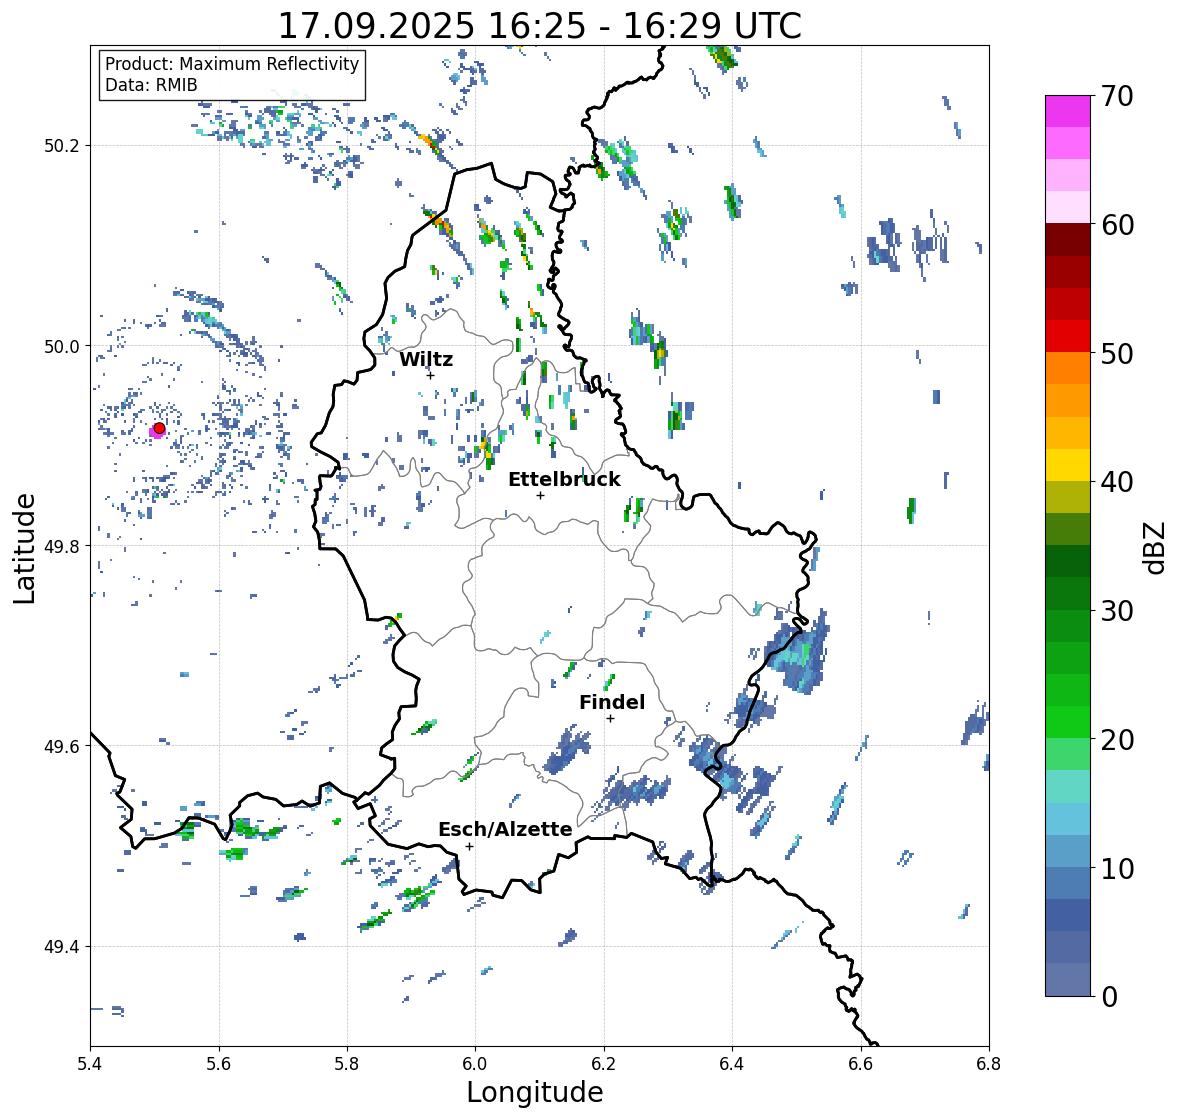The width and height of the screenshot is (1179, 1117).
Task: Pick the red 50 dBZ colorbar swatch
Action: tap(1068, 336)
